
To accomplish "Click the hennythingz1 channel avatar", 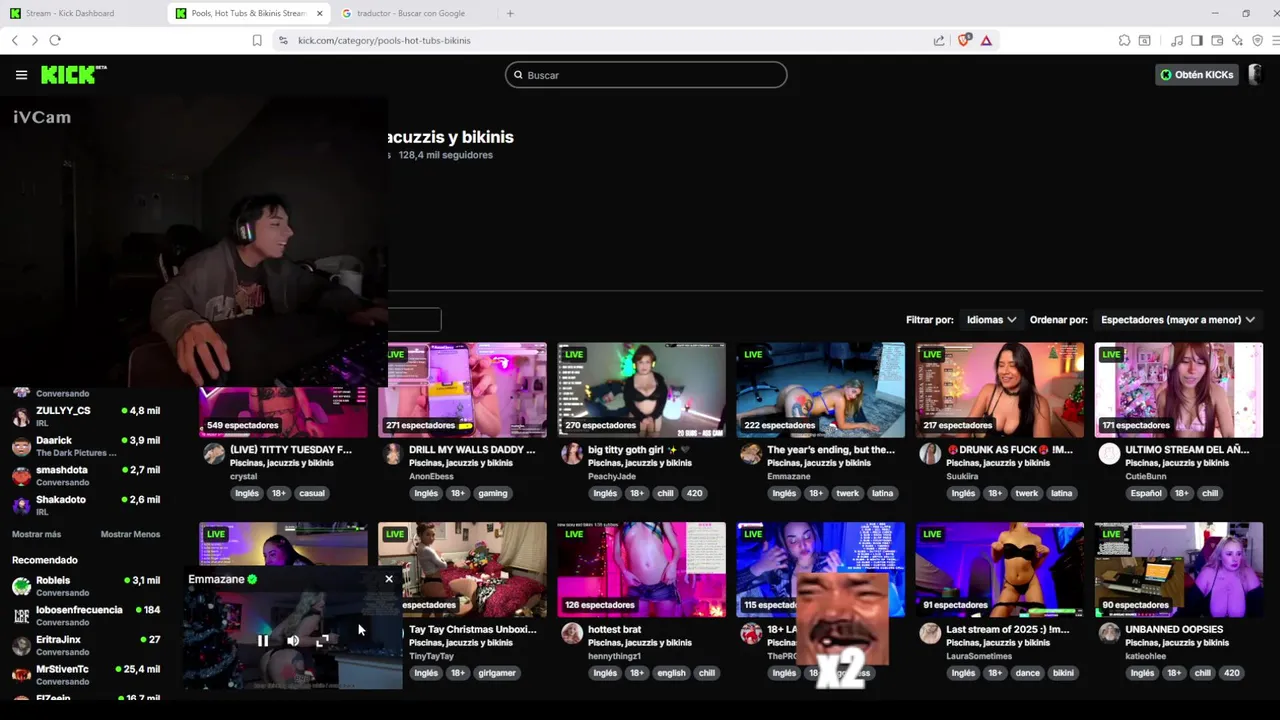I will tap(572, 633).
